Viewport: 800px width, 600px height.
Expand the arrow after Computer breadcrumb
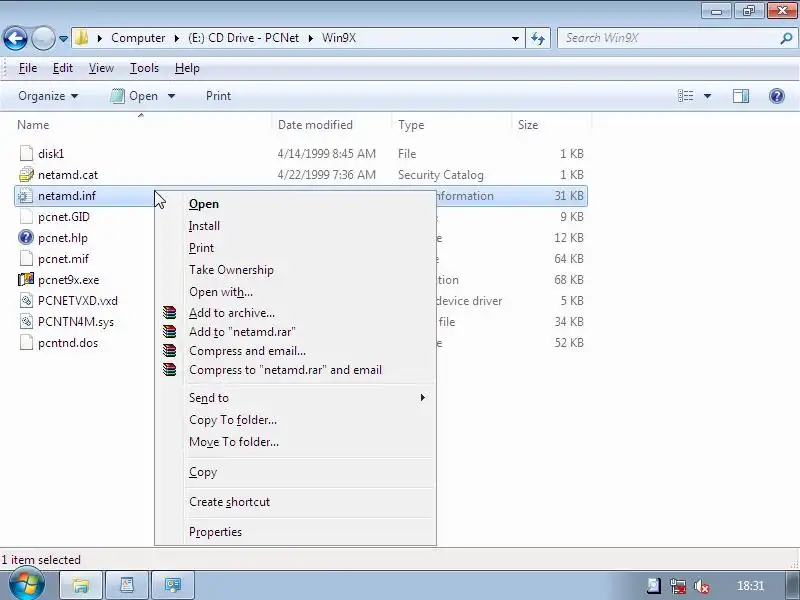(x=177, y=38)
